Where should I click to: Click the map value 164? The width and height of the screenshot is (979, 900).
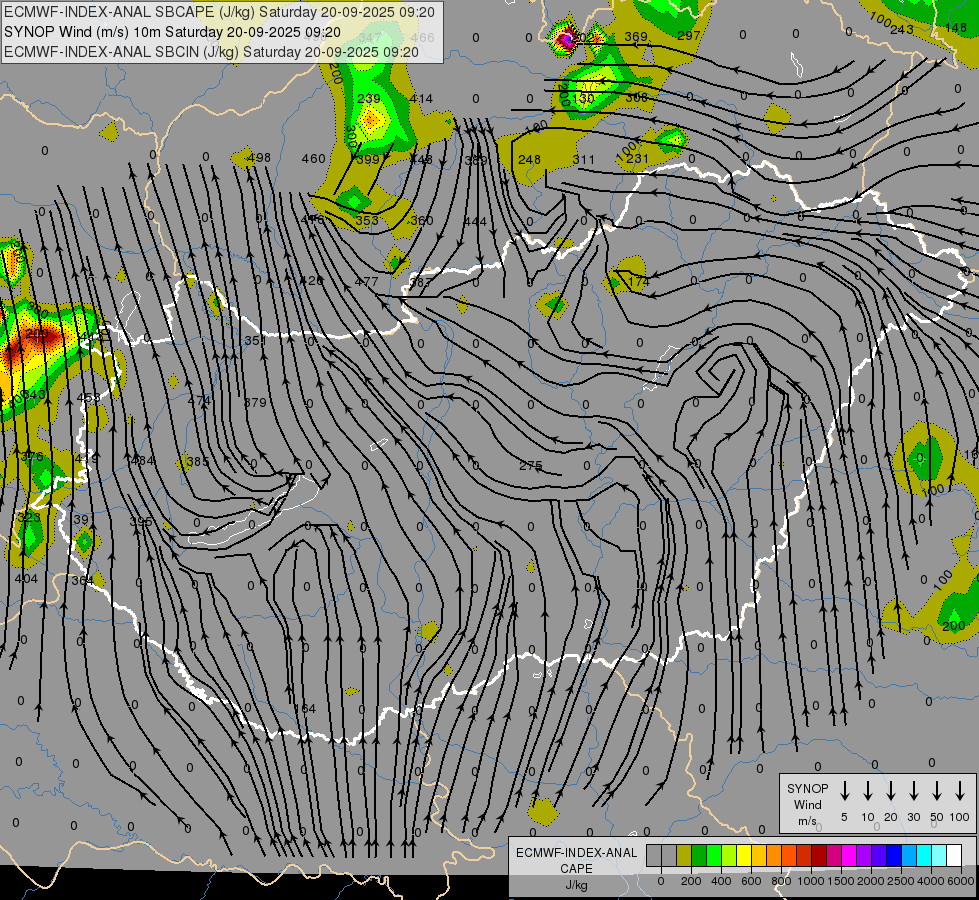[x=305, y=708]
